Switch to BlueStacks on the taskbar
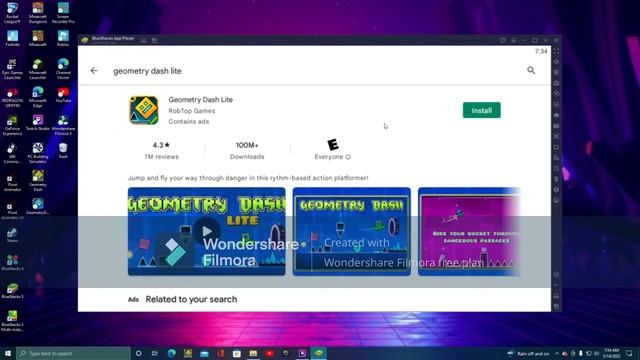 point(318,353)
